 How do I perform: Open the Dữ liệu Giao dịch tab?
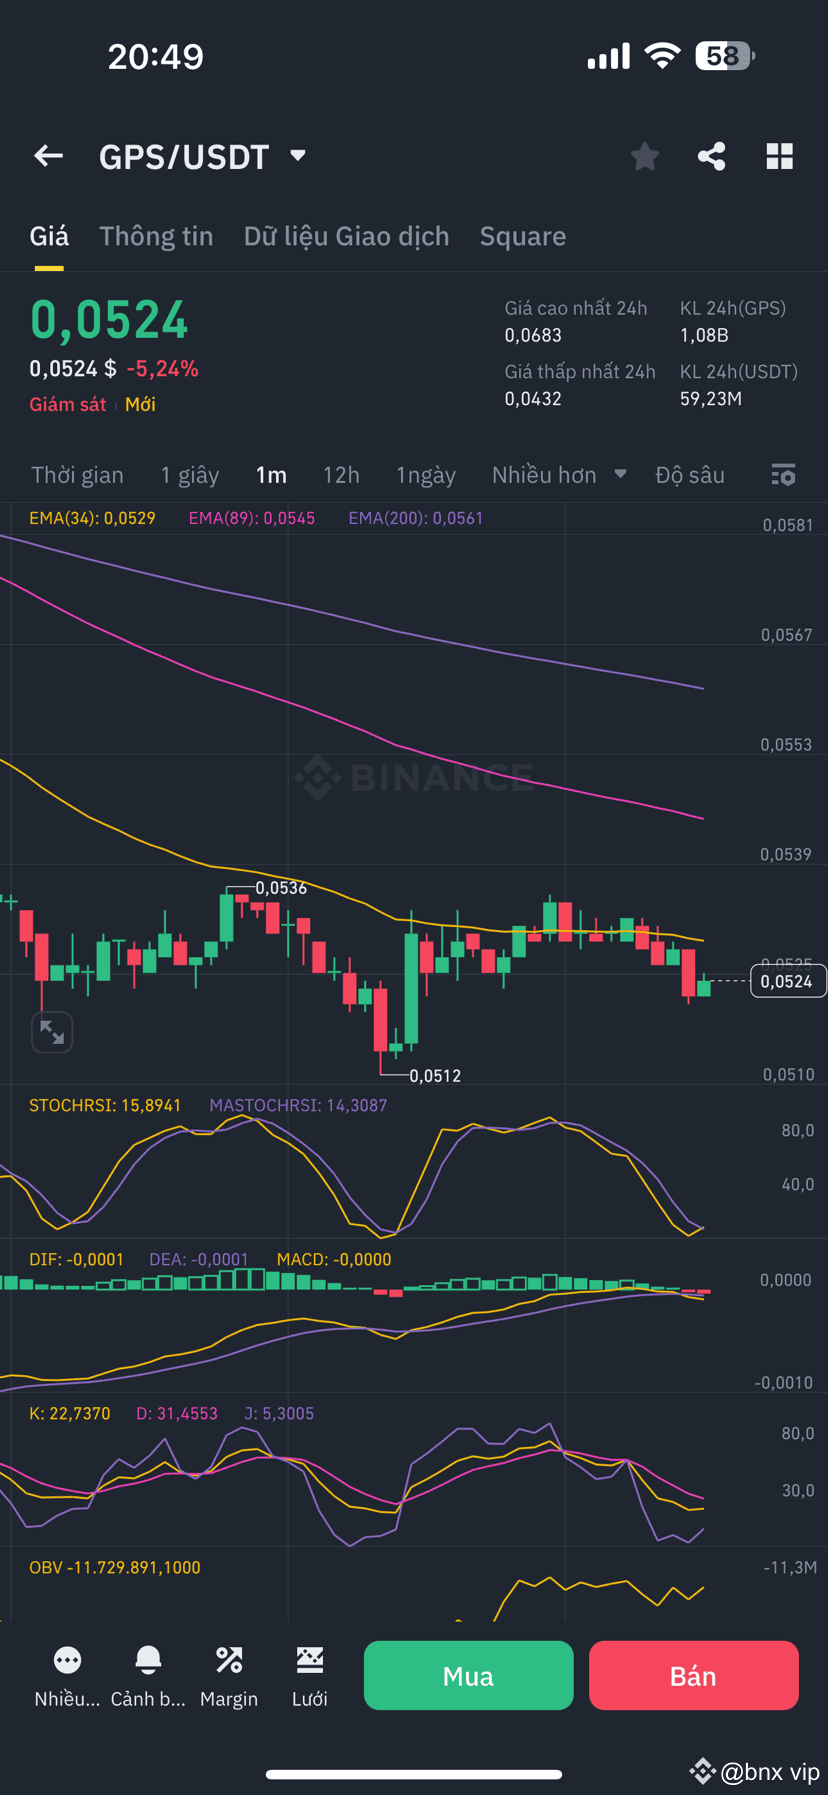pyautogui.click(x=346, y=236)
